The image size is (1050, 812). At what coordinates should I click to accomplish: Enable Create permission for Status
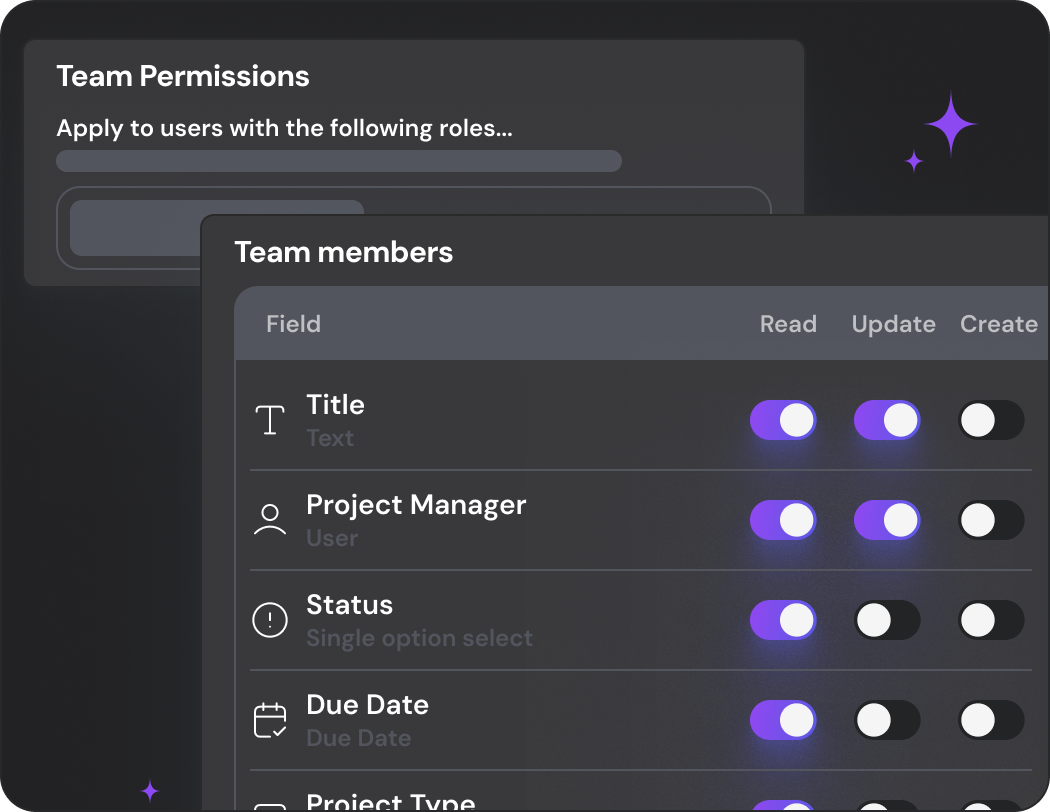point(991,620)
